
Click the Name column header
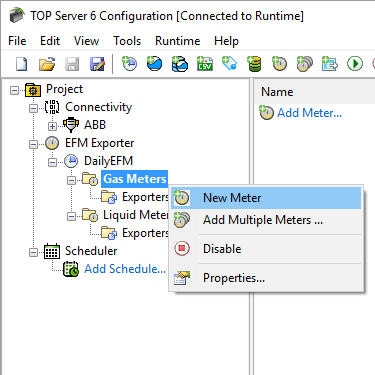[315, 92]
